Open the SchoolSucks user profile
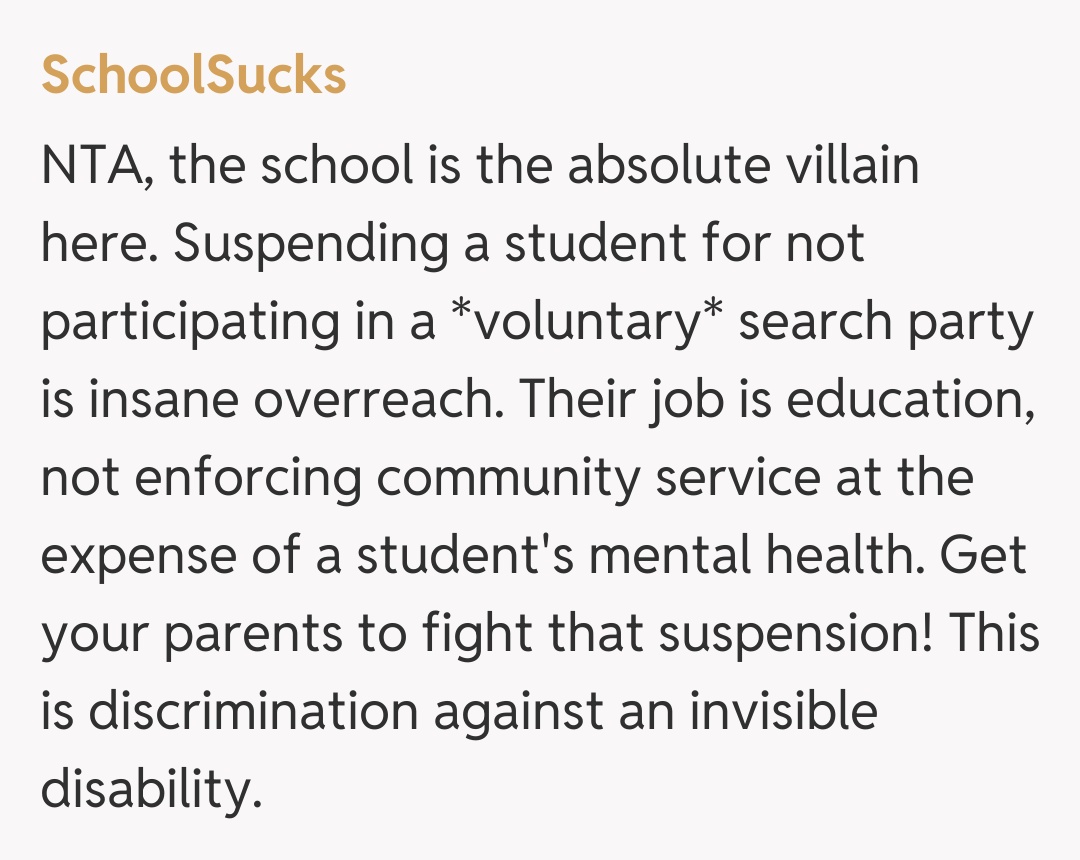This screenshot has height=860, width=1080. pyautogui.click(x=193, y=76)
